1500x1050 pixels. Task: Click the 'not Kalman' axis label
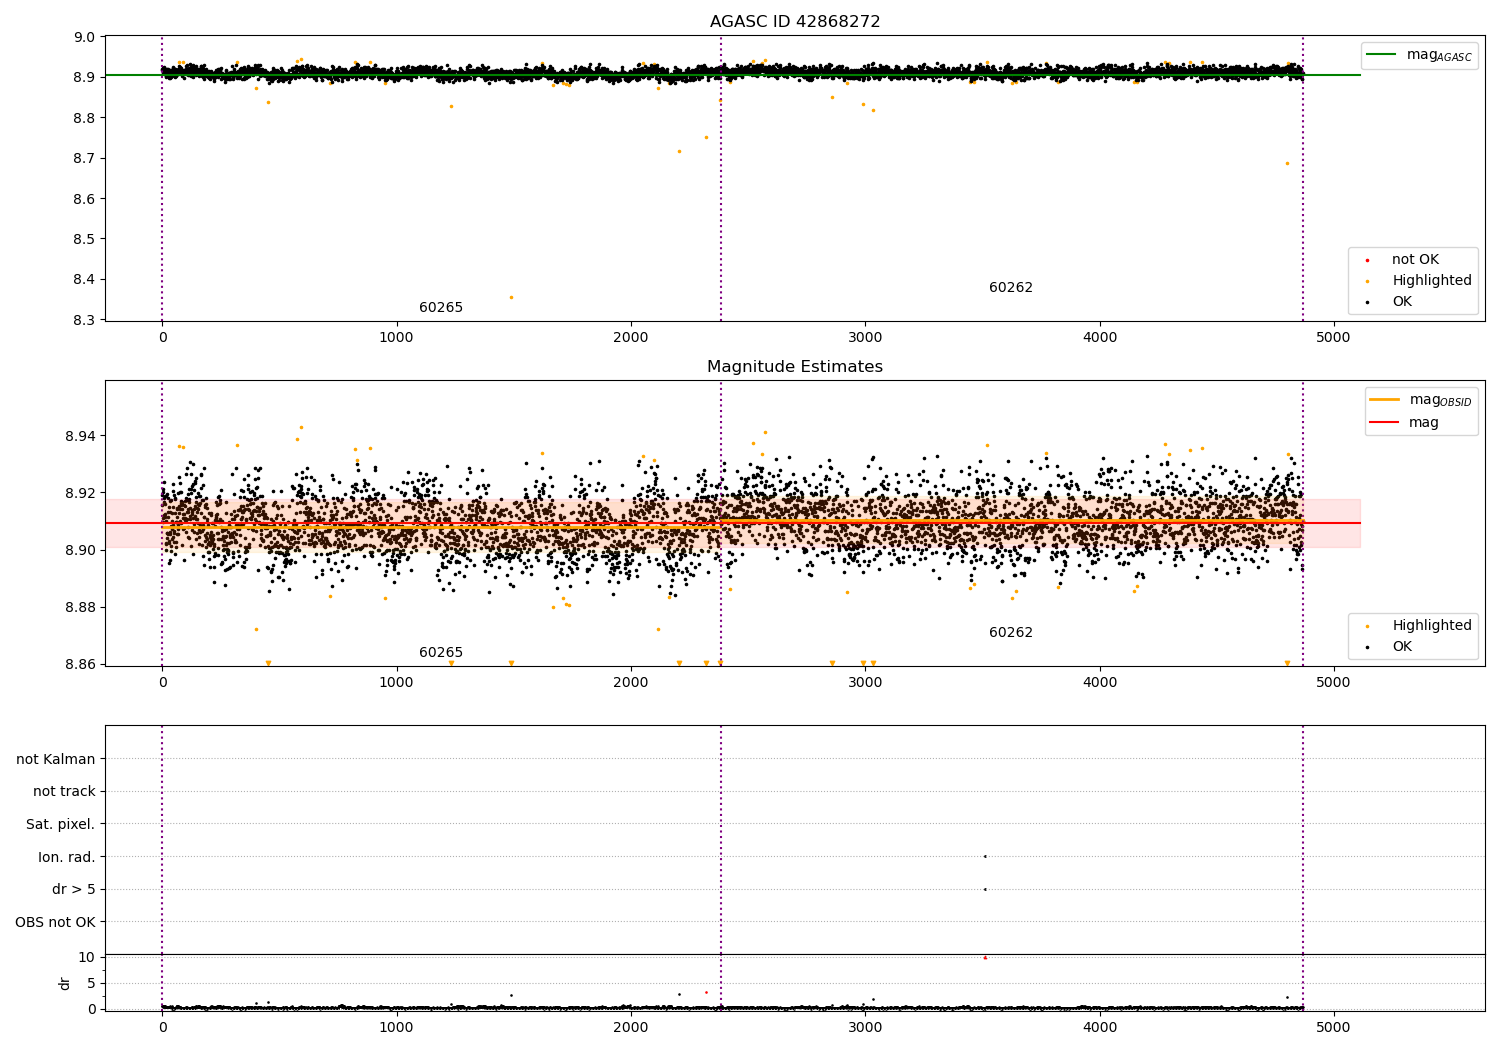pyautogui.click(x=56, y=759)
